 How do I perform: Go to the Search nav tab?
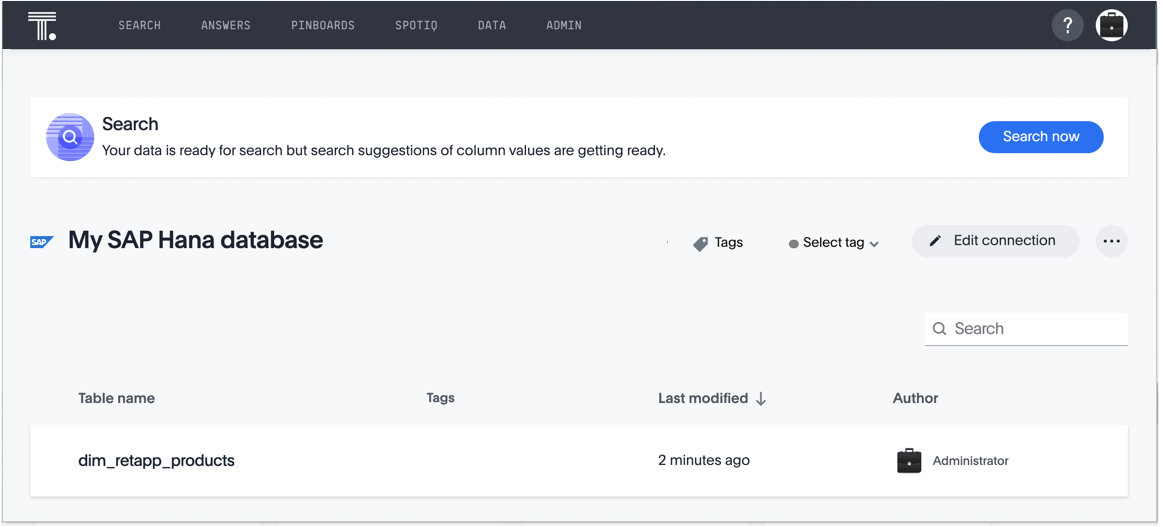pos(139,25)
